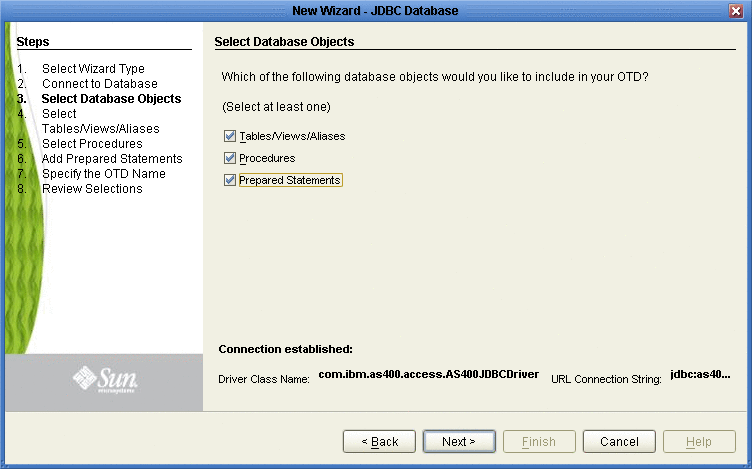Viewport: 752px width, 469px height.
Task: Click step 8 Review Selections
Action: (92, 188)
